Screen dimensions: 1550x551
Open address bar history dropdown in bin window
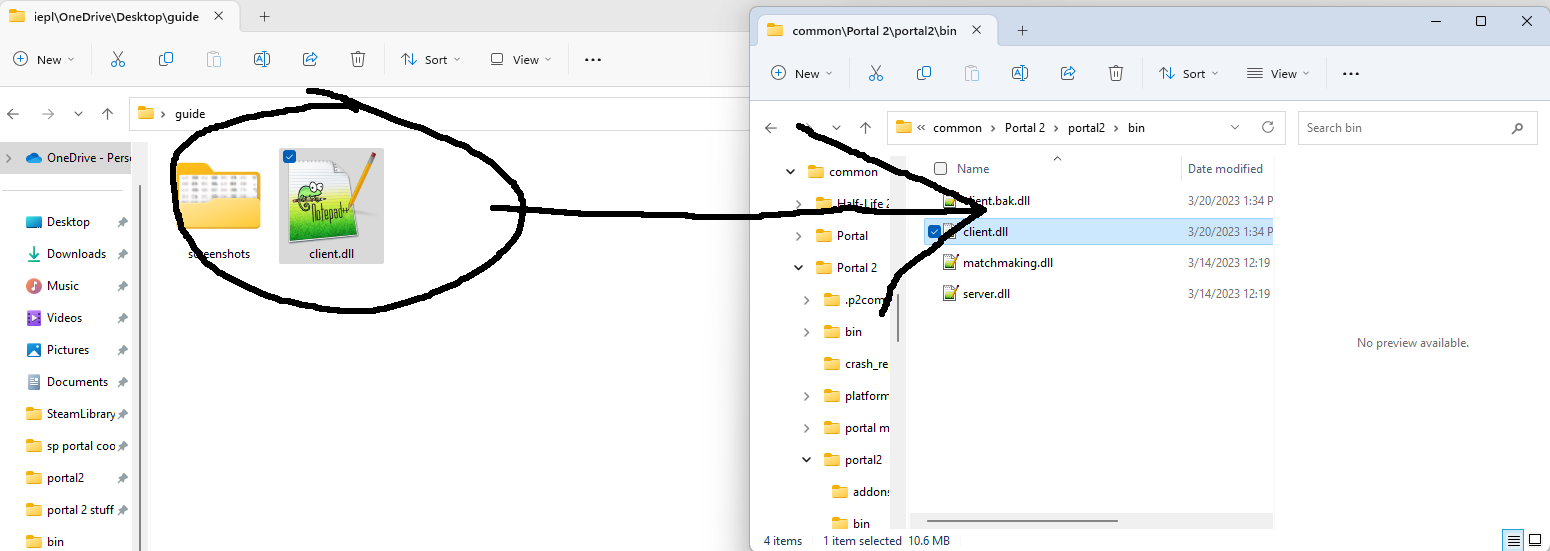[x=1235, y=128]
